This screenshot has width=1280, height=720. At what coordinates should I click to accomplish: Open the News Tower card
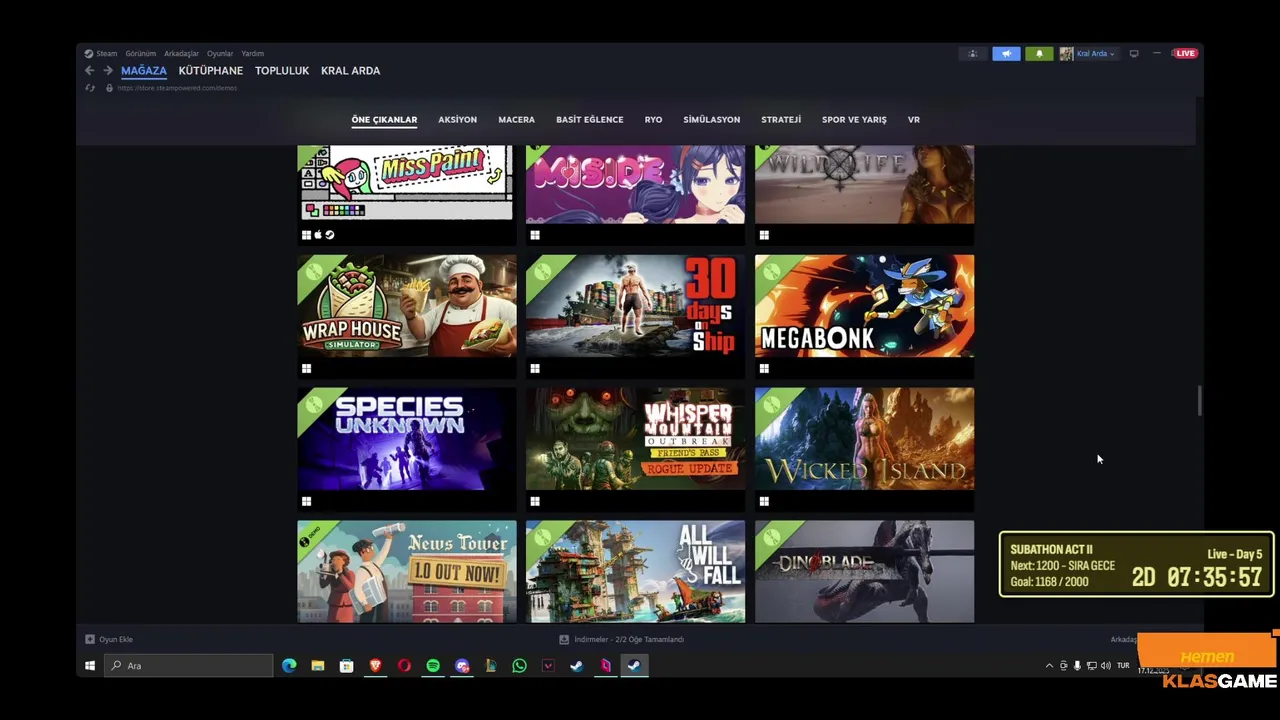(407, 571)
